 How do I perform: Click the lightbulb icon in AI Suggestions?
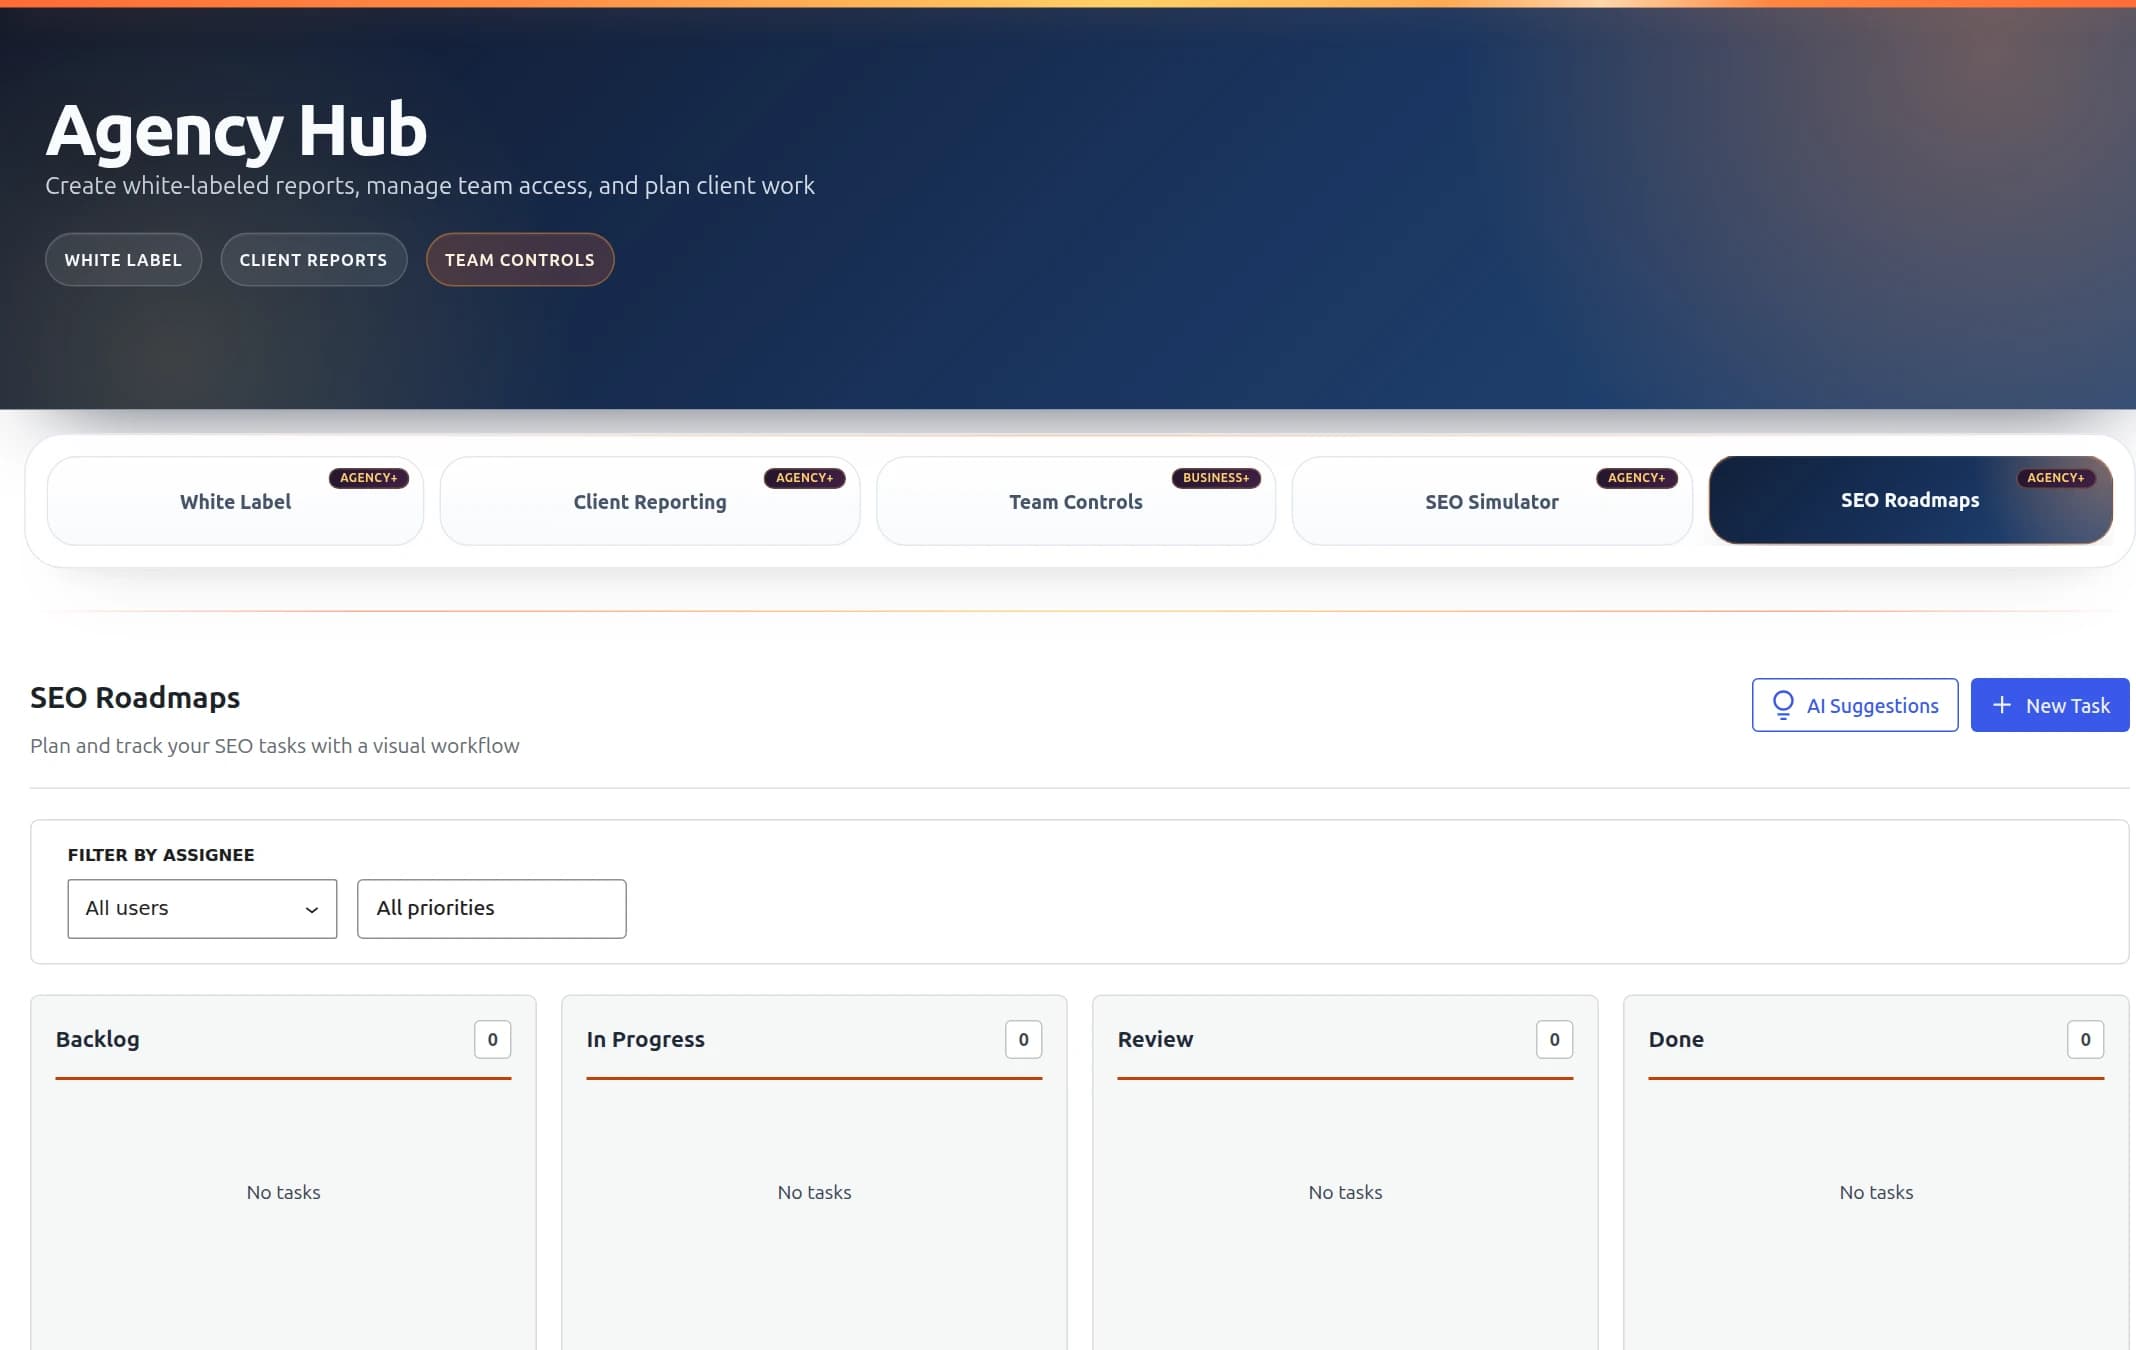pyautogui.click(x=1782, y=705)
